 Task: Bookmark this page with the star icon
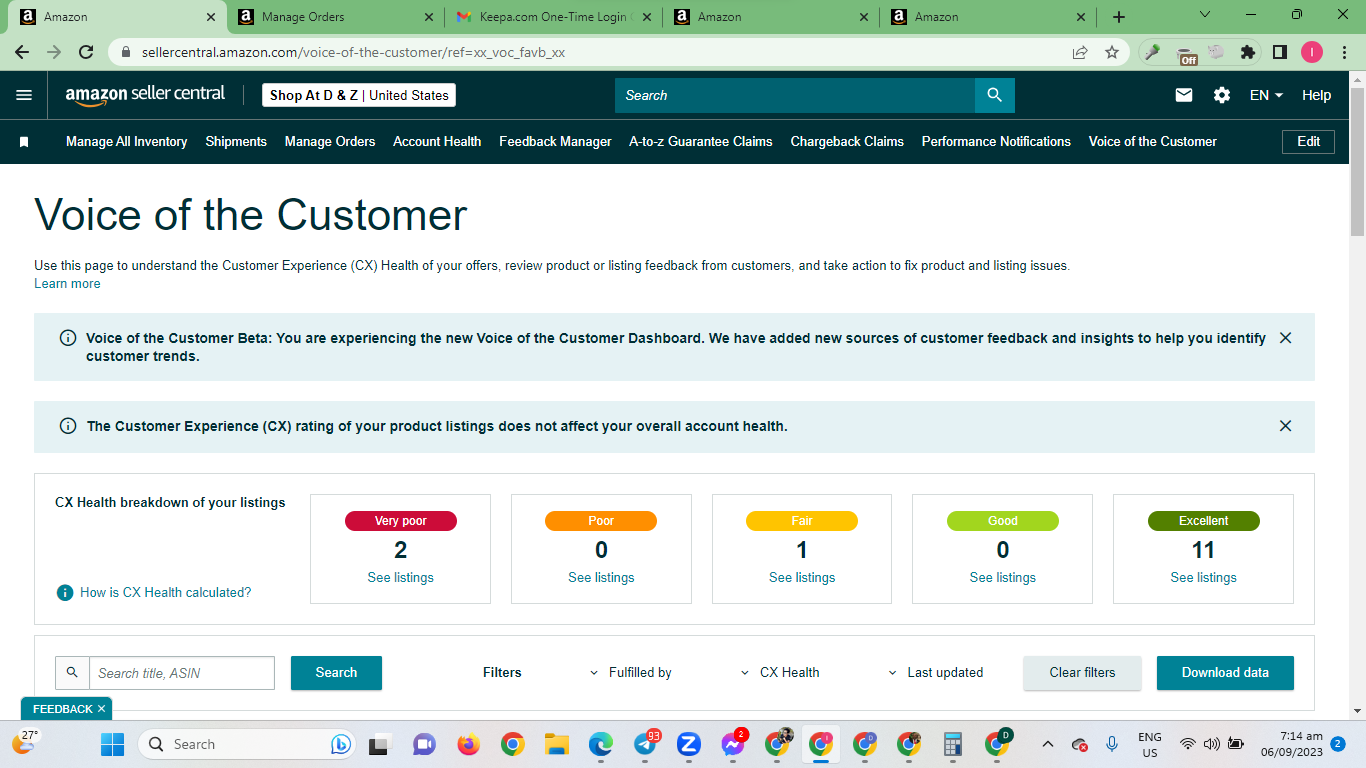[1112, 52]
